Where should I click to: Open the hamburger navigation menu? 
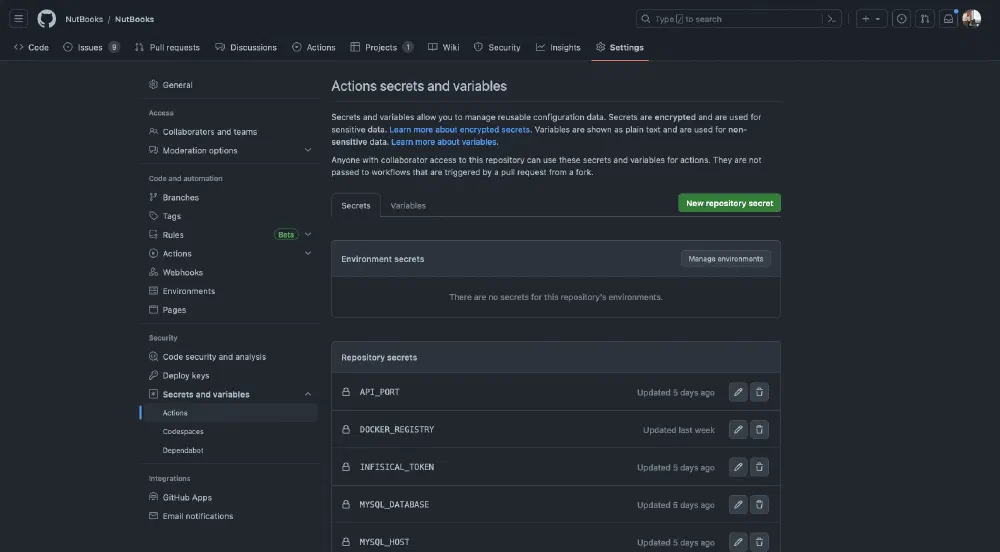(x=18, y=18)
